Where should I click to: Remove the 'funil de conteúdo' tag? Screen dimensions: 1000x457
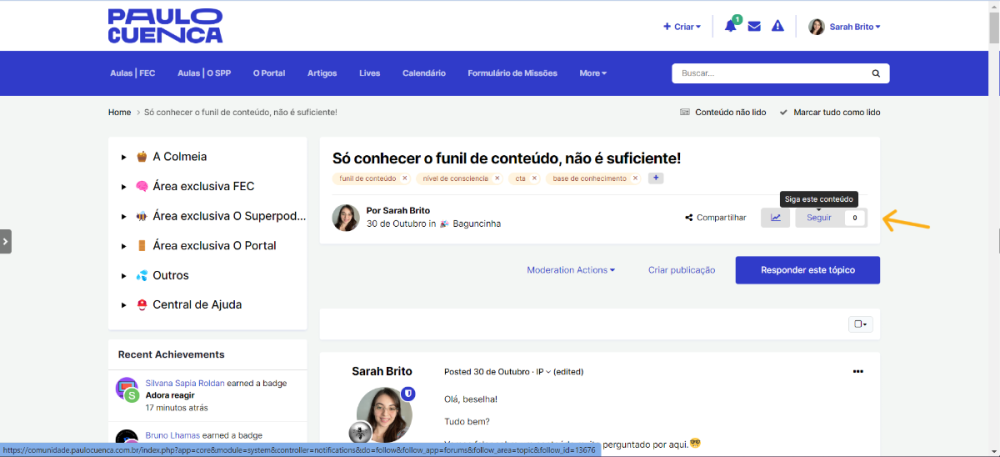404,178
